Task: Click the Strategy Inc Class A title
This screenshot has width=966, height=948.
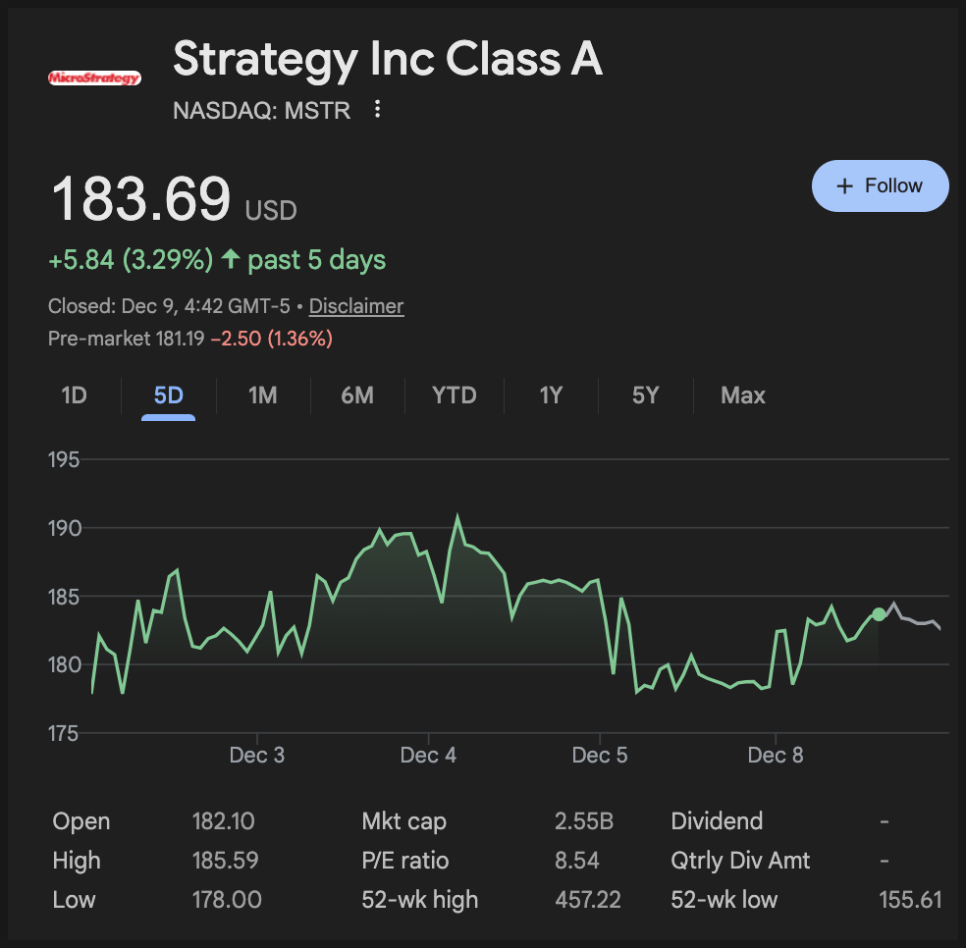Action: (x=387, y=59)
